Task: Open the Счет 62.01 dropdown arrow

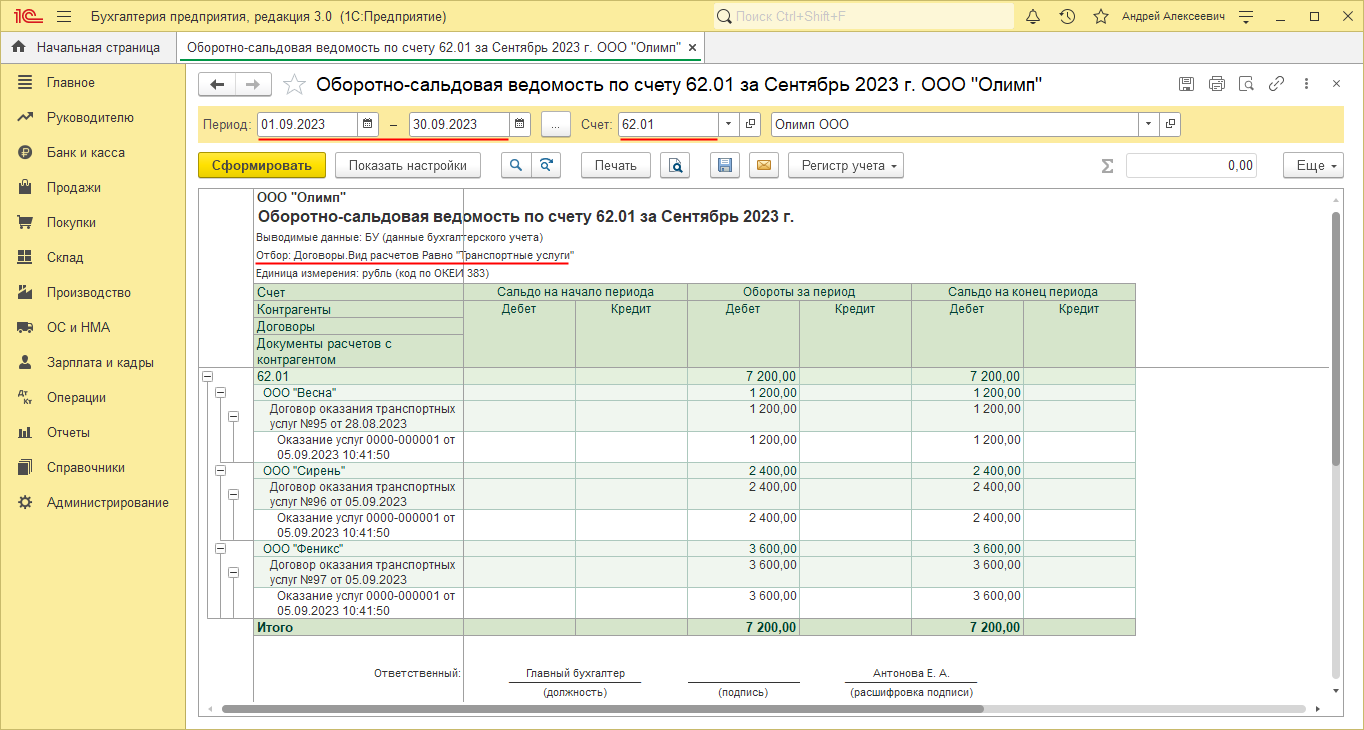Action: 728,124
